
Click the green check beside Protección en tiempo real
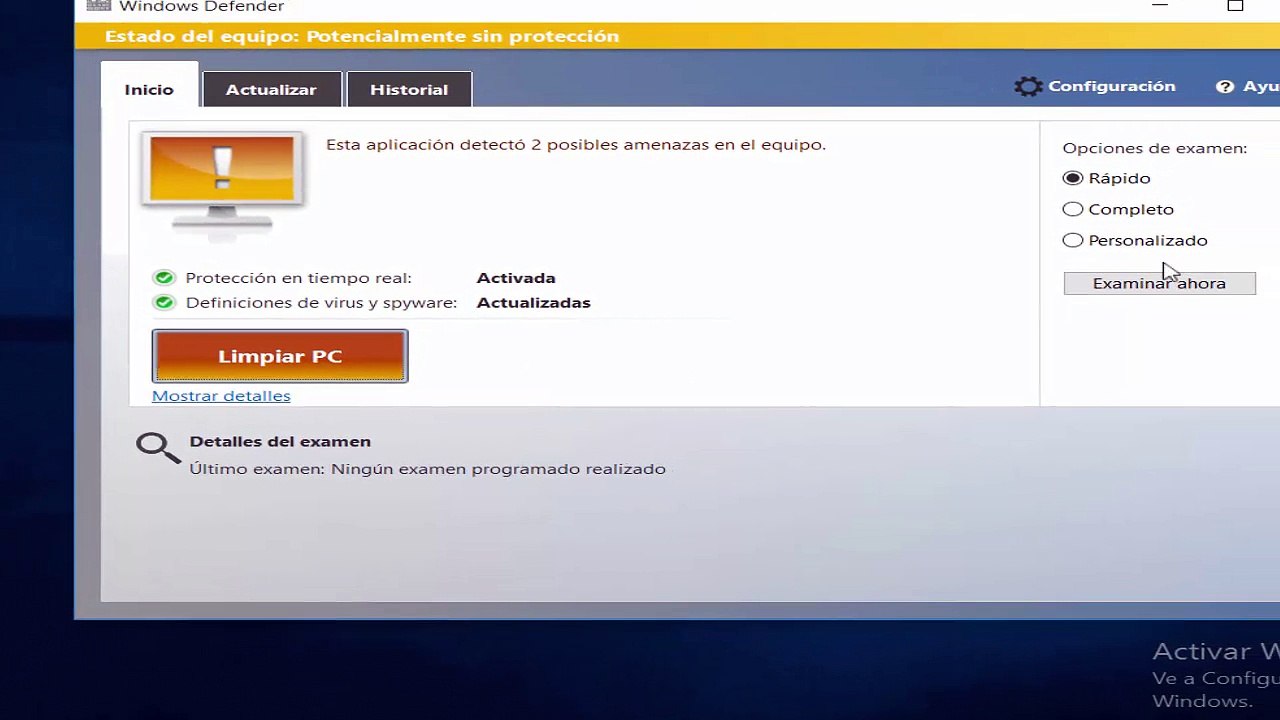164,278
